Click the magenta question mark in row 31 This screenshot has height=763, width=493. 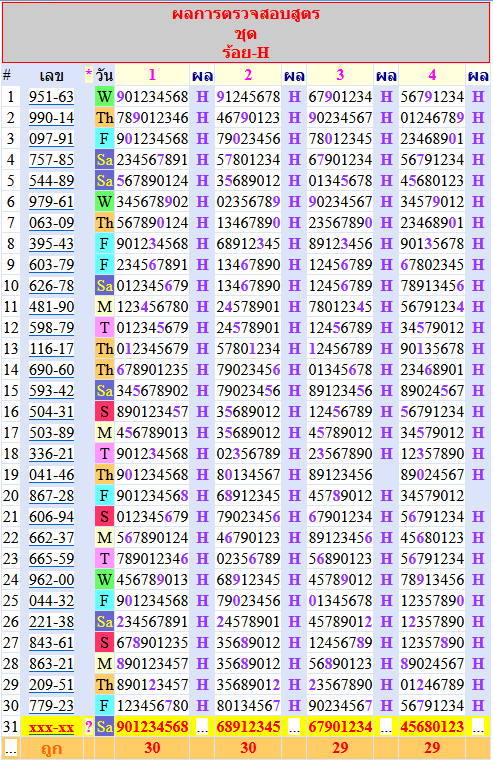89,727
